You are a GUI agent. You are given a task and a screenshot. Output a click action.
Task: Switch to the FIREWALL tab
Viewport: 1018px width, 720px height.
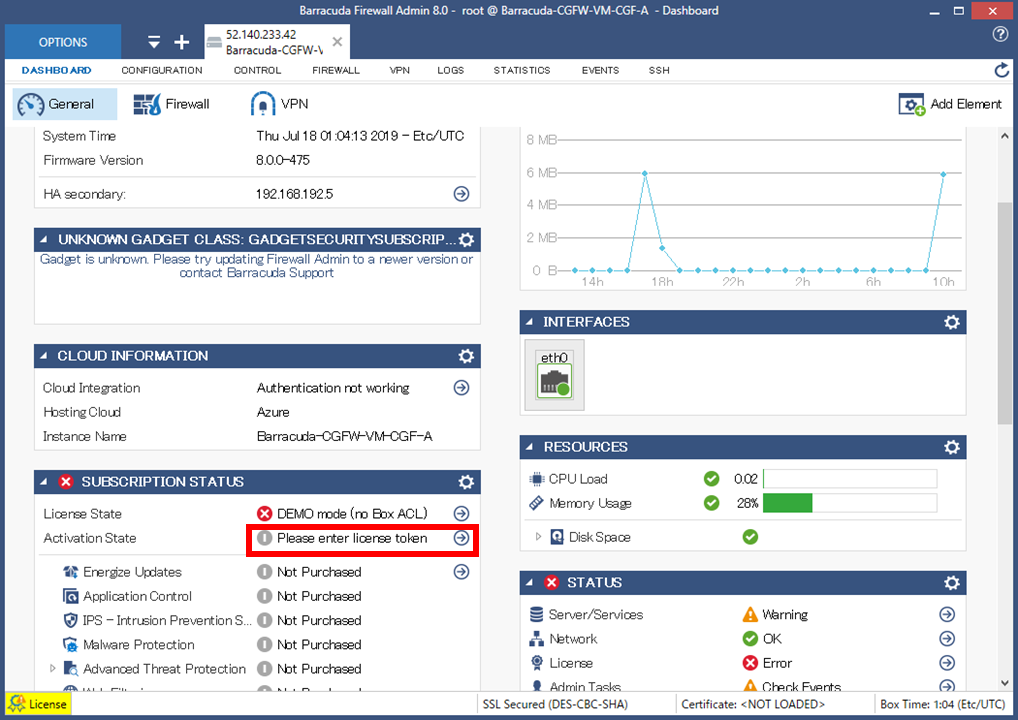pyautogui.click(x=336, y=70)
